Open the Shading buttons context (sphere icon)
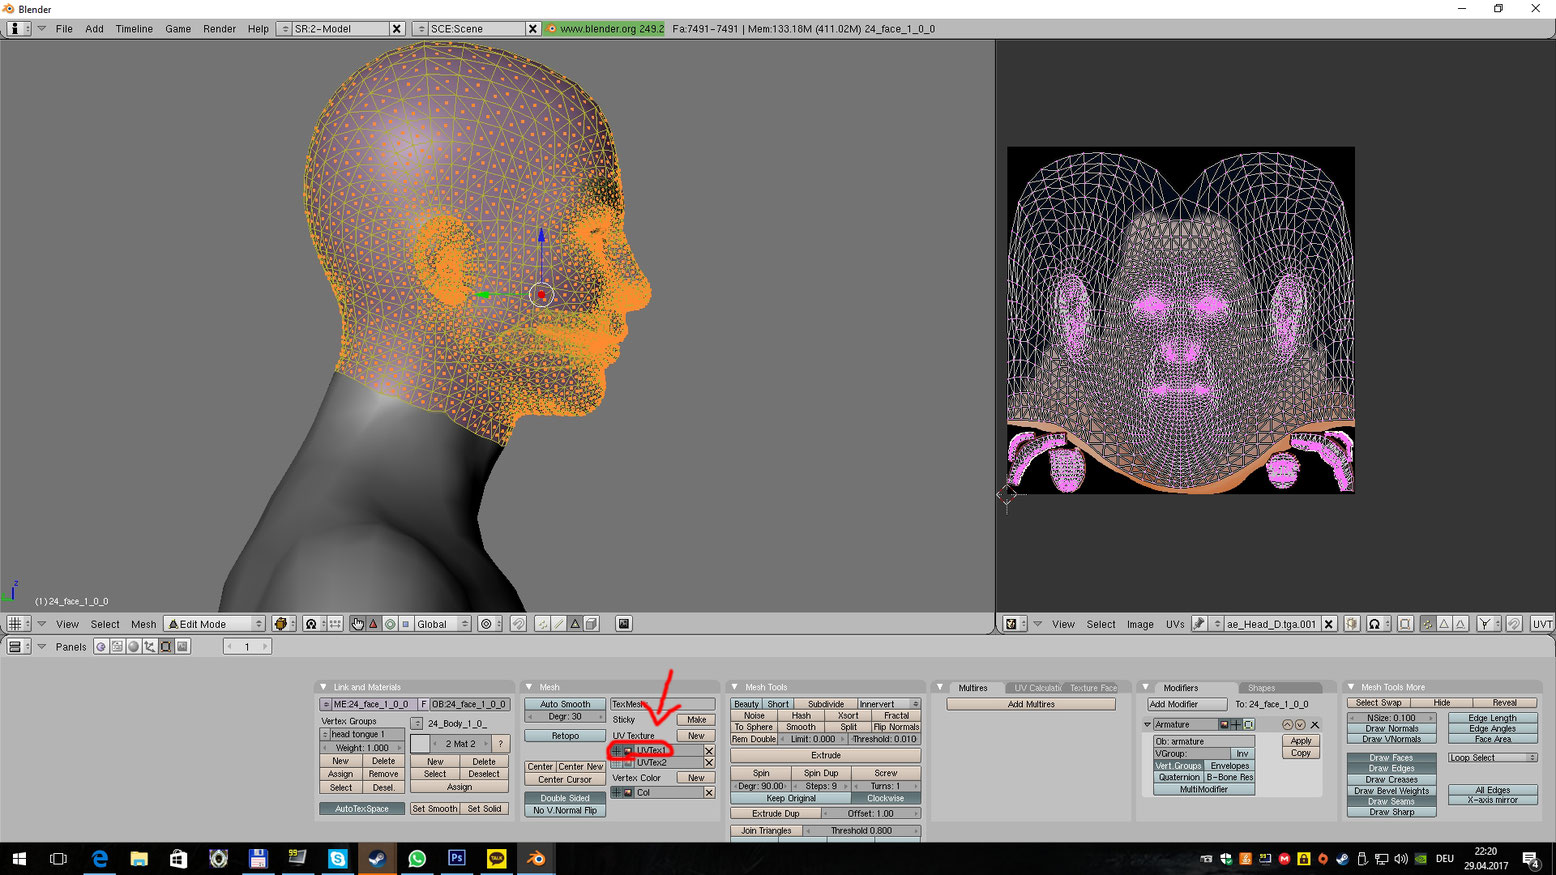 [131, 645]
